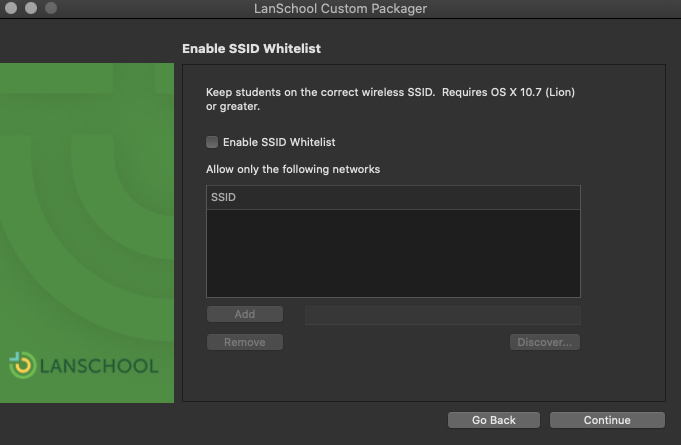Viewport: 681px width, 445px height.
Task: Click inside the empty SSID network list
Action: point(393,254)
